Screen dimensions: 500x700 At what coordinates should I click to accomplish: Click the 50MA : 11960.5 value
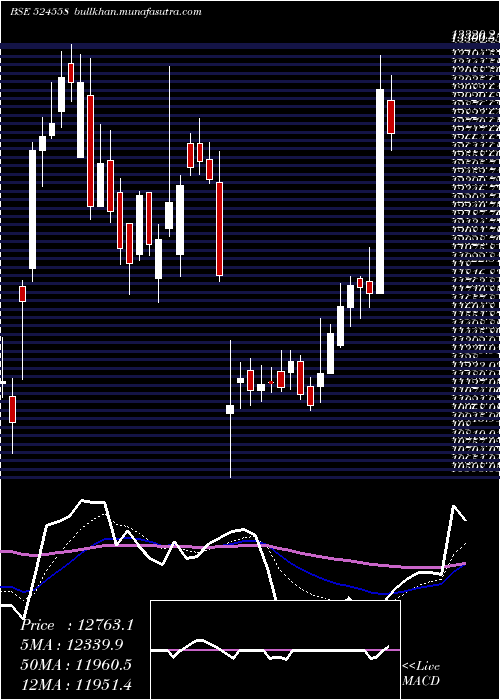[x=76, y=665]
